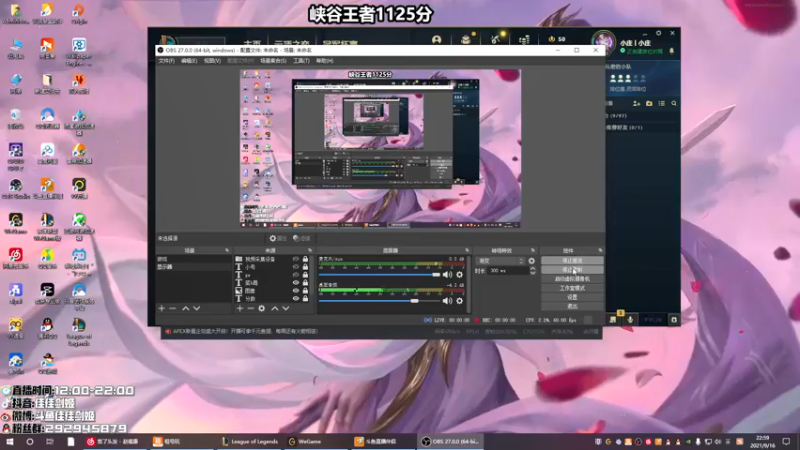Viewport: 800px width, 450px height.
Task: Click the transition duration 300 ms field
Action: click(508, 271)
